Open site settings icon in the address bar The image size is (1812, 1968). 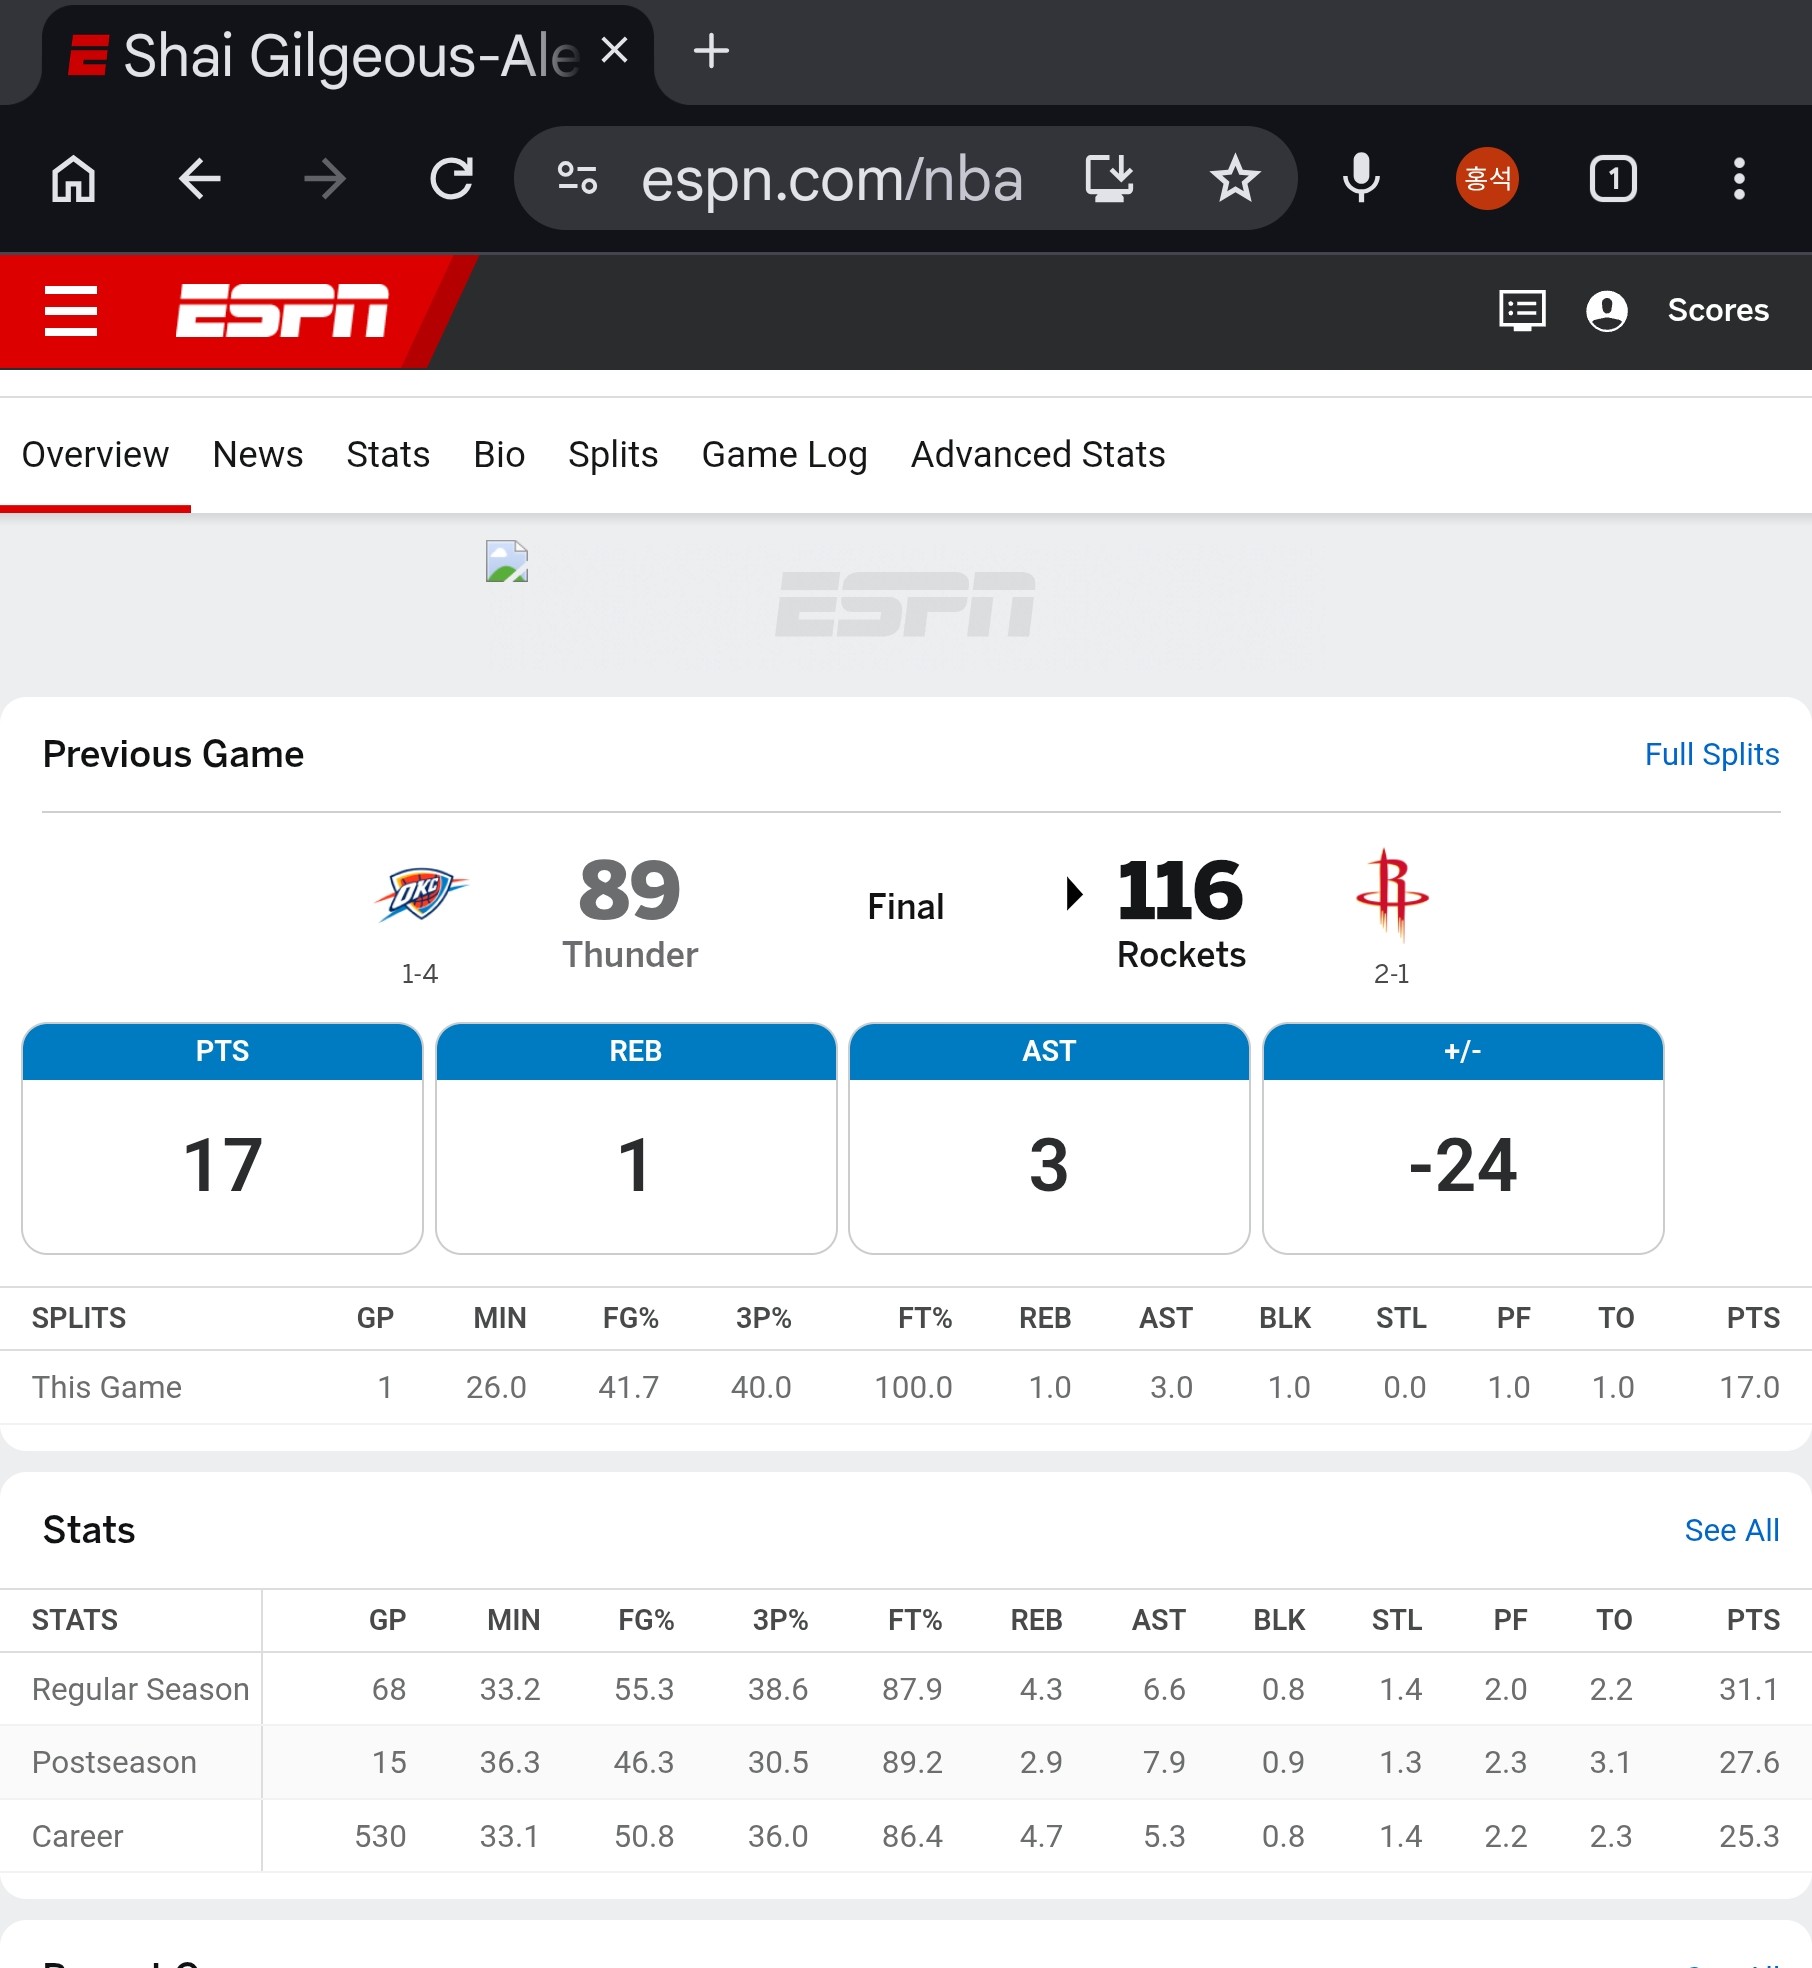[577, 179]
